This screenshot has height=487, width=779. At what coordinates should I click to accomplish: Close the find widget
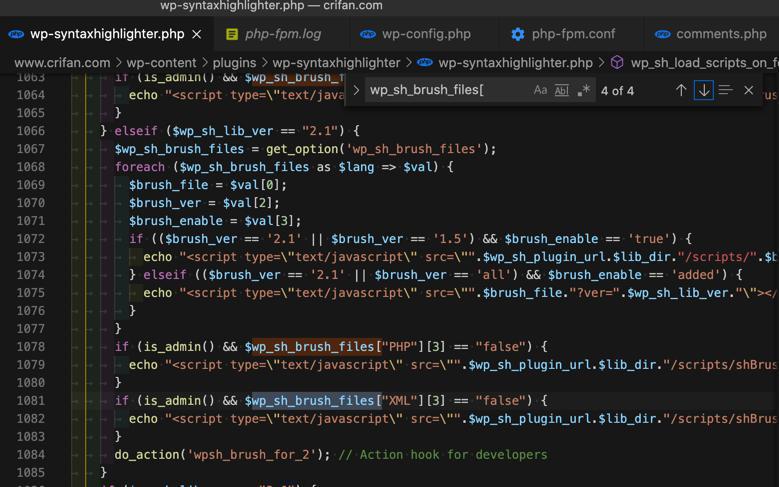click(749, 90)
